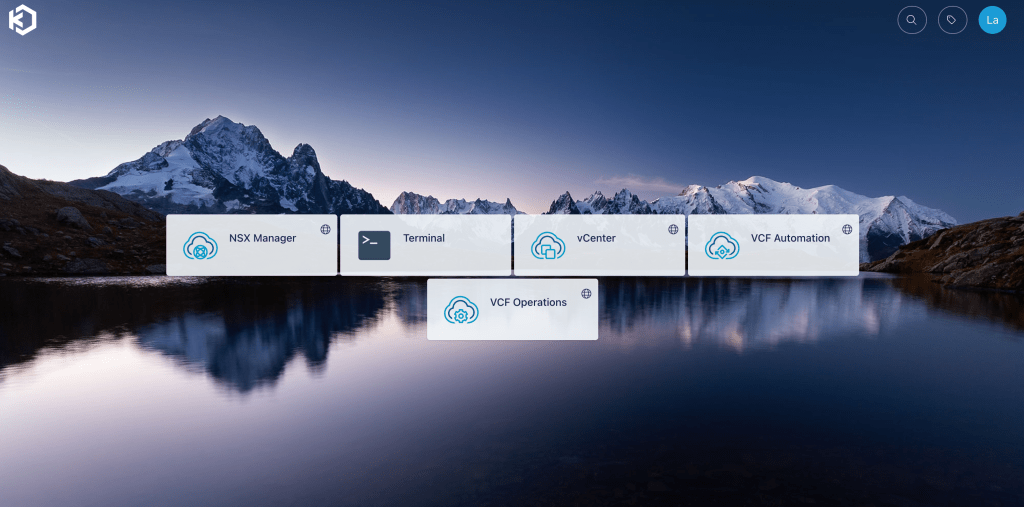
Task: Click the tags filter icon
Action: click(952, 20)
